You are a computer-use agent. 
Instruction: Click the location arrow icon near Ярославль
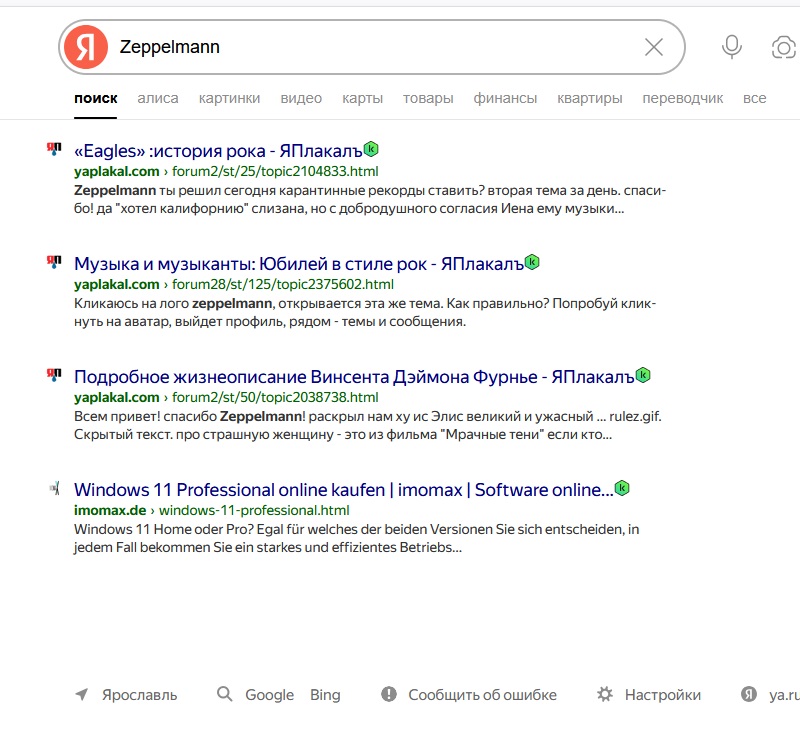coord(82,694)
